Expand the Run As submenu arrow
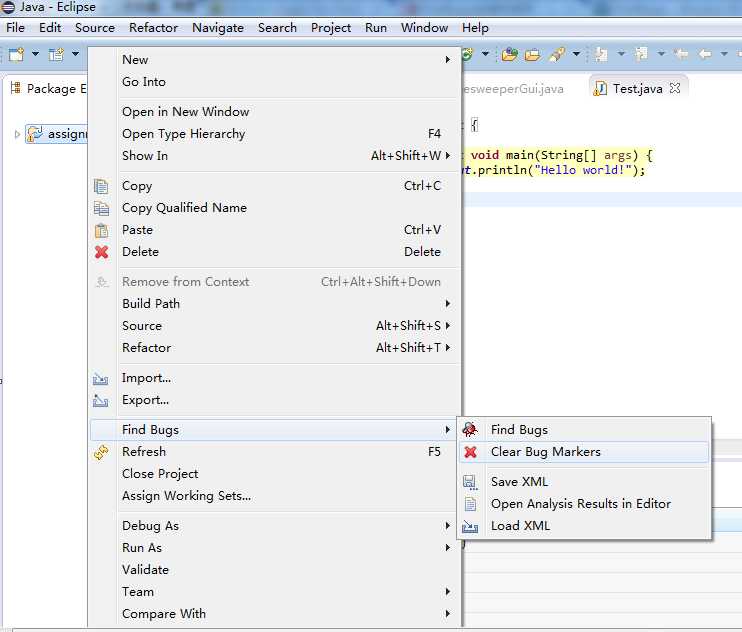This screenshot has width=742, height=632. tap(447, 548)
